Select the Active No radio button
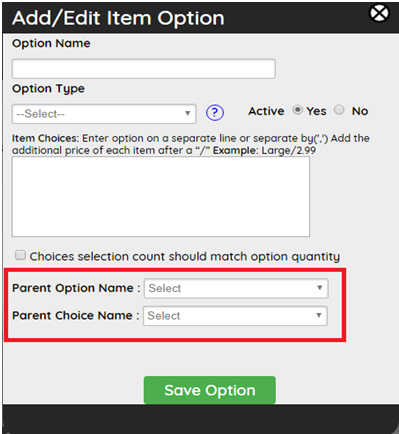Image resolution: width=399 pixels, height=434 pixels. (x=339, y=110)
